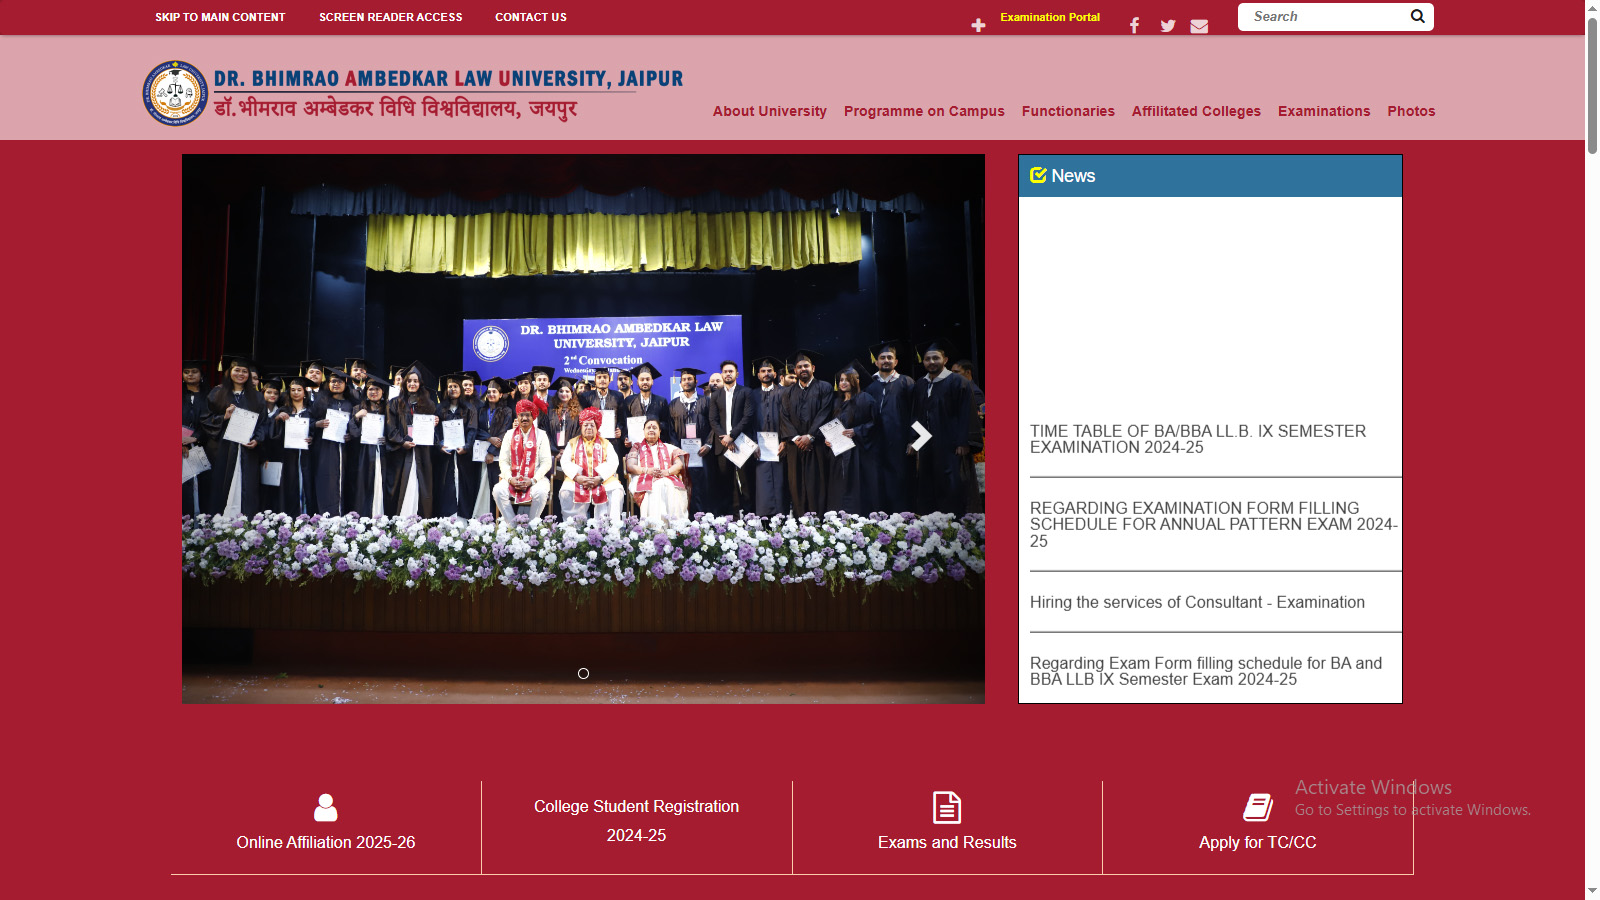Advance slideshow with next arrow
1600x900 pixels.
(x=921, y=436)
